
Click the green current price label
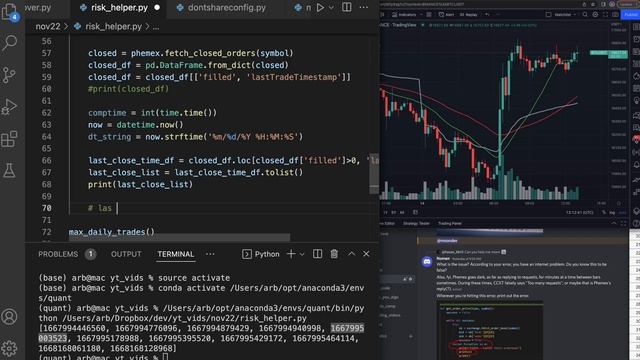609,53
